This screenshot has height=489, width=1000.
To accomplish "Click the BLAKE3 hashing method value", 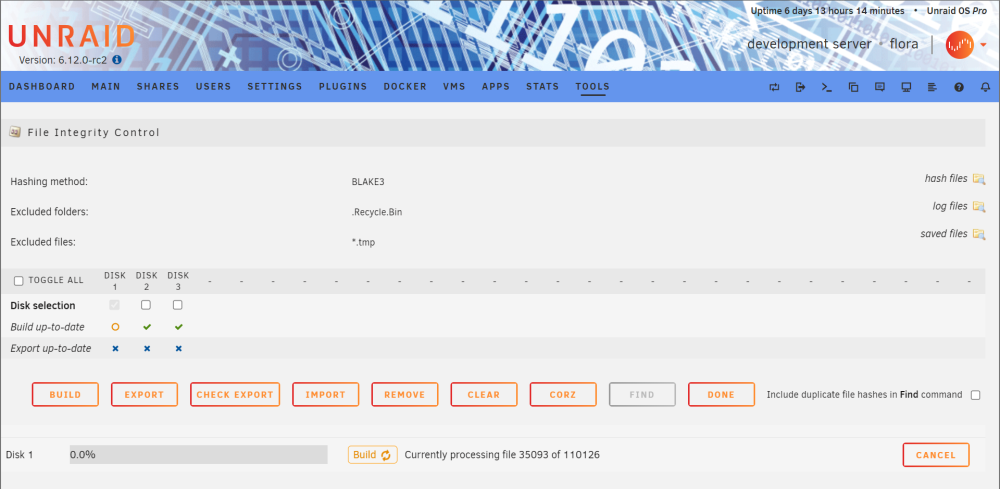I will click(x=368, y=182).
